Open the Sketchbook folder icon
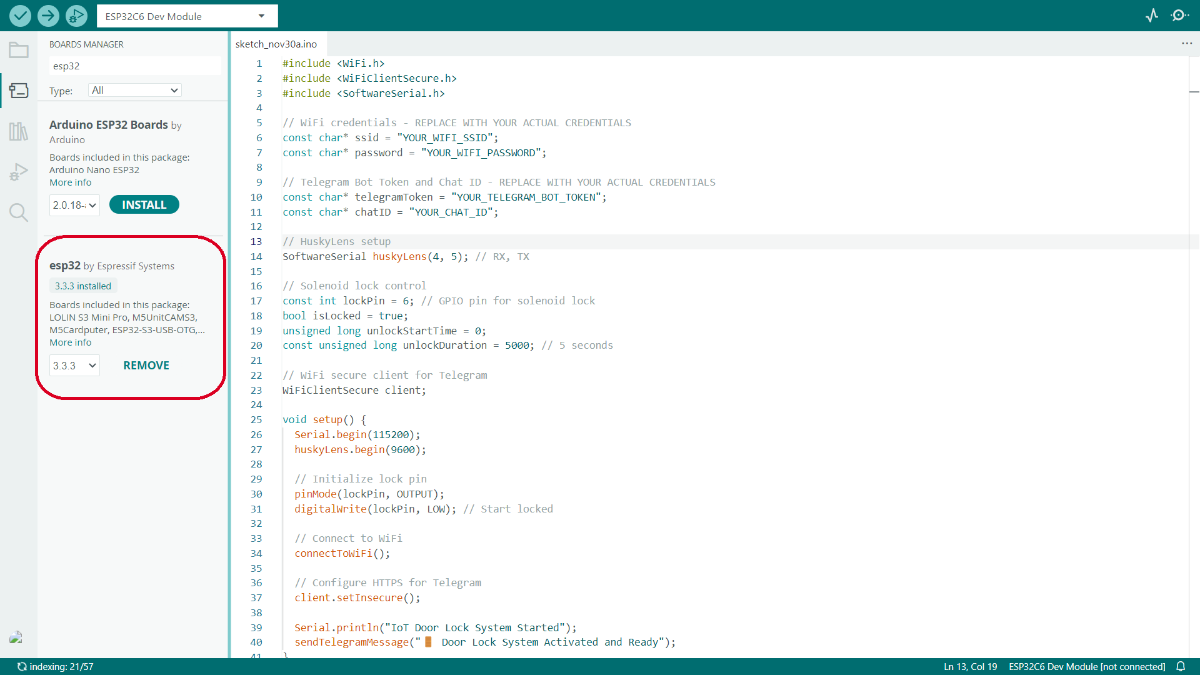This screenshot has width=1200, height=675. [x=18, y=50]
